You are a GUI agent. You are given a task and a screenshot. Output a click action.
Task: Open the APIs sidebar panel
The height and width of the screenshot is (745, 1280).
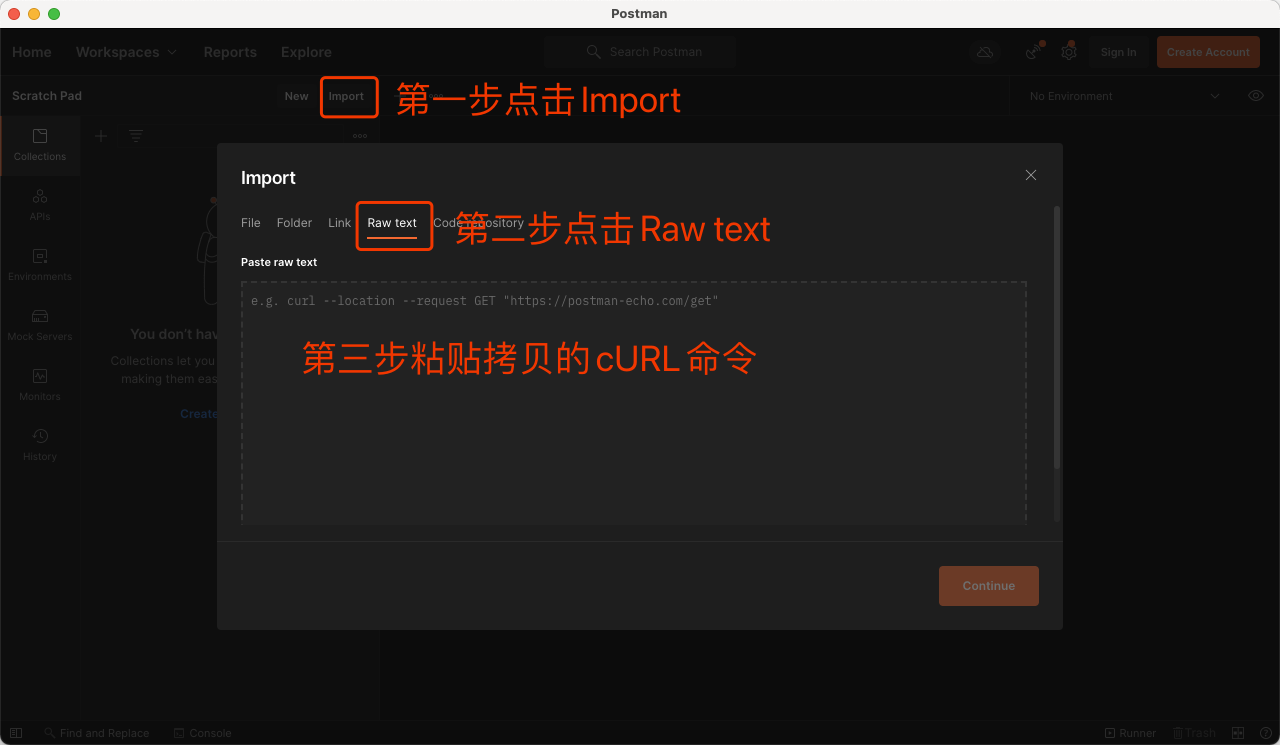click(x=40, y=205)
